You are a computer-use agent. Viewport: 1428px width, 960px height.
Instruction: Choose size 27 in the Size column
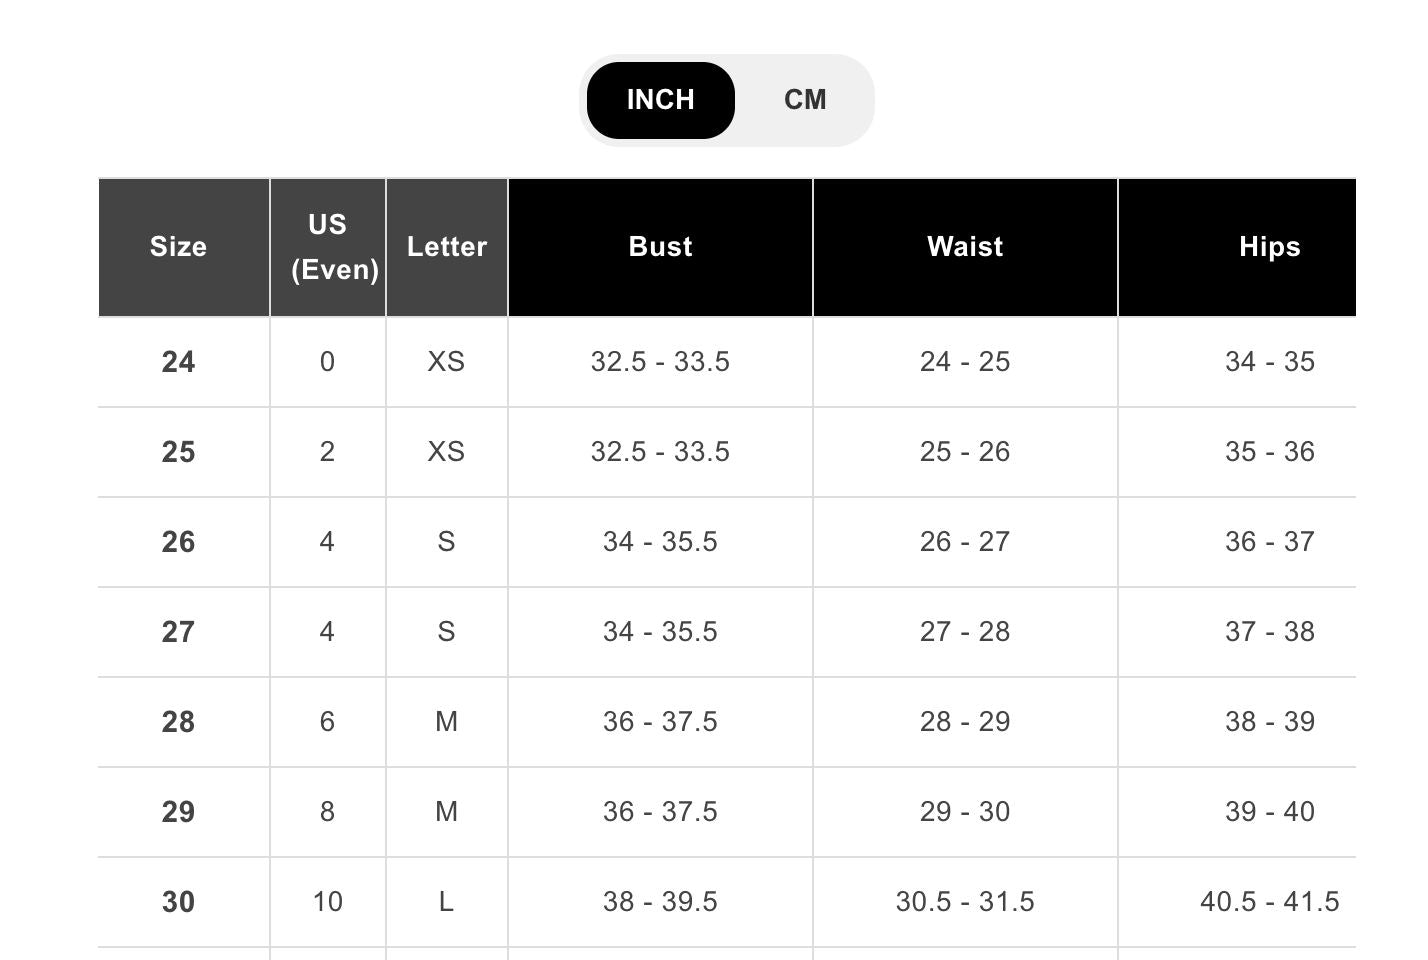coord(179,632)
